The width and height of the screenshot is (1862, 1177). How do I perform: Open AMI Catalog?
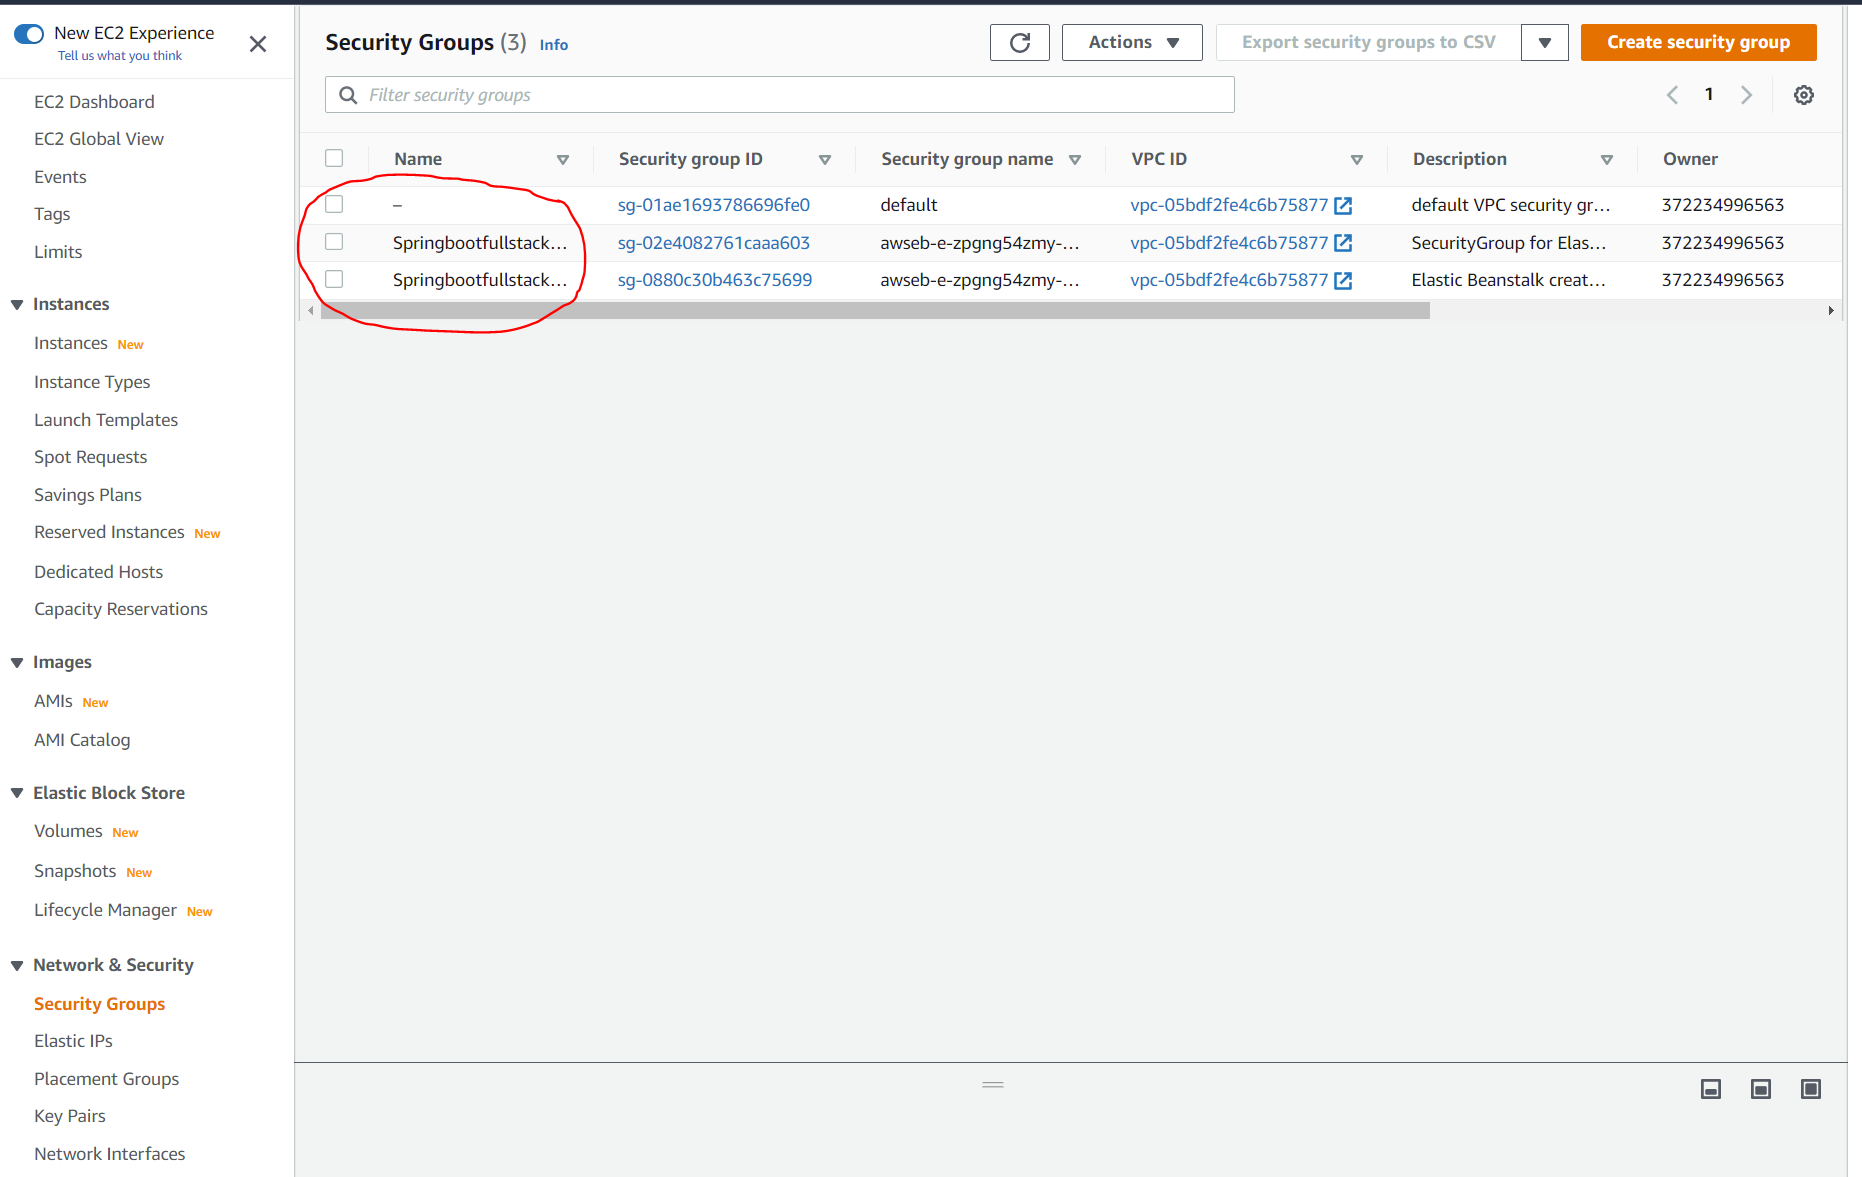tap(82, 740)
